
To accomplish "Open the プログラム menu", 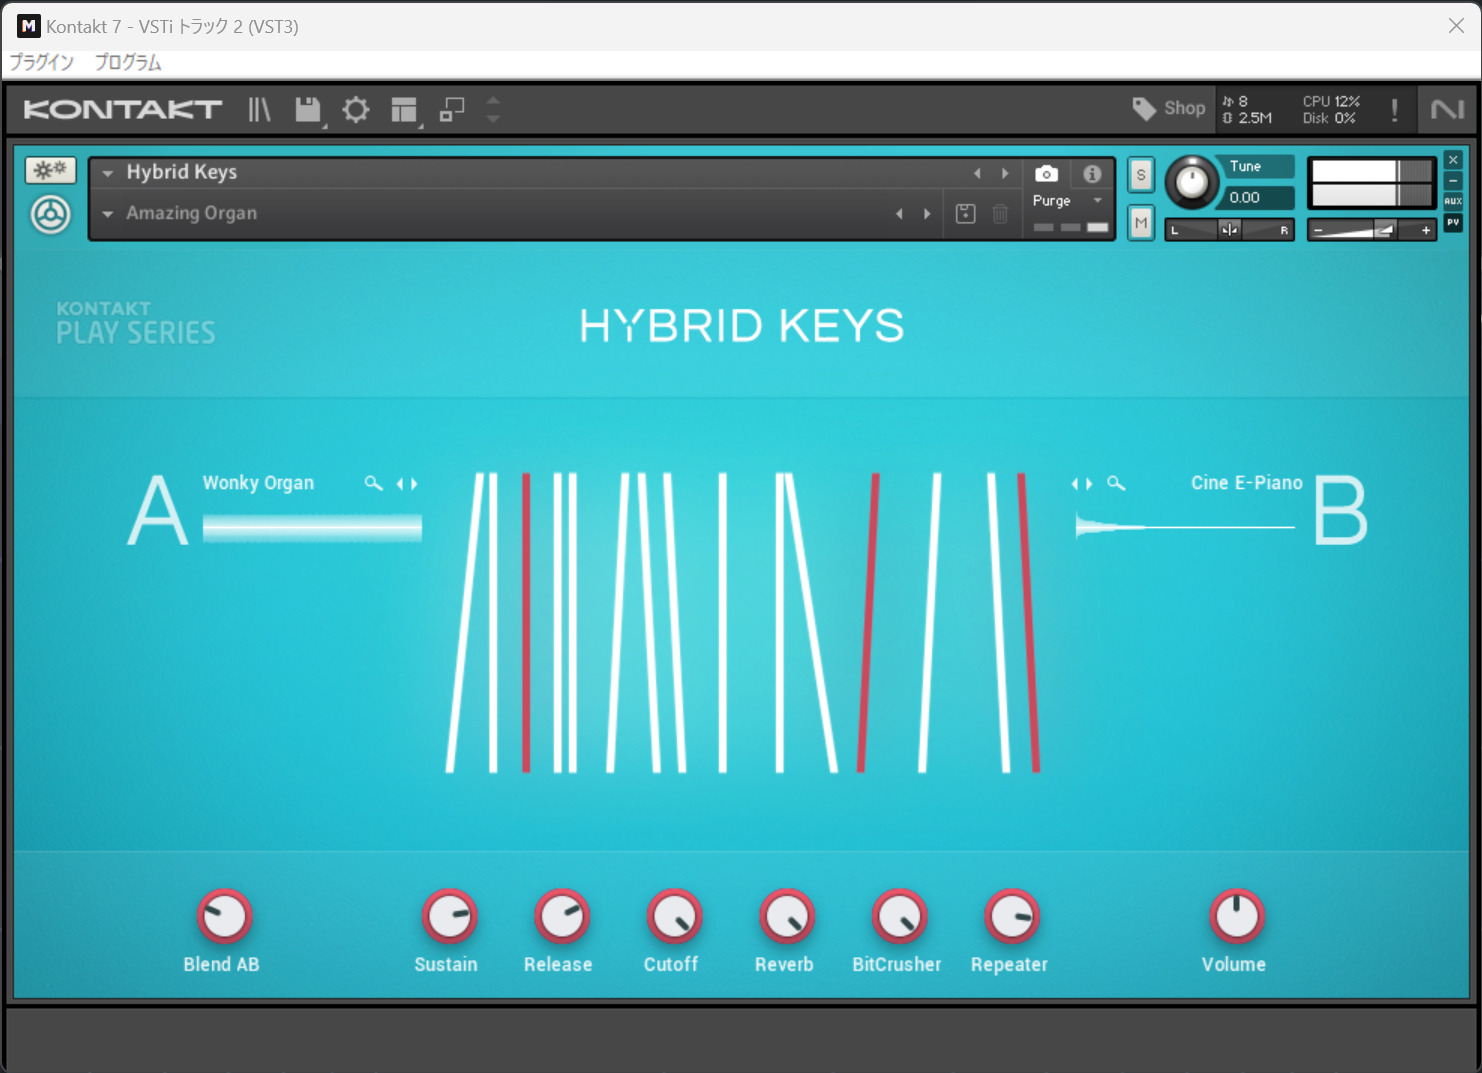I will [128, 62].
